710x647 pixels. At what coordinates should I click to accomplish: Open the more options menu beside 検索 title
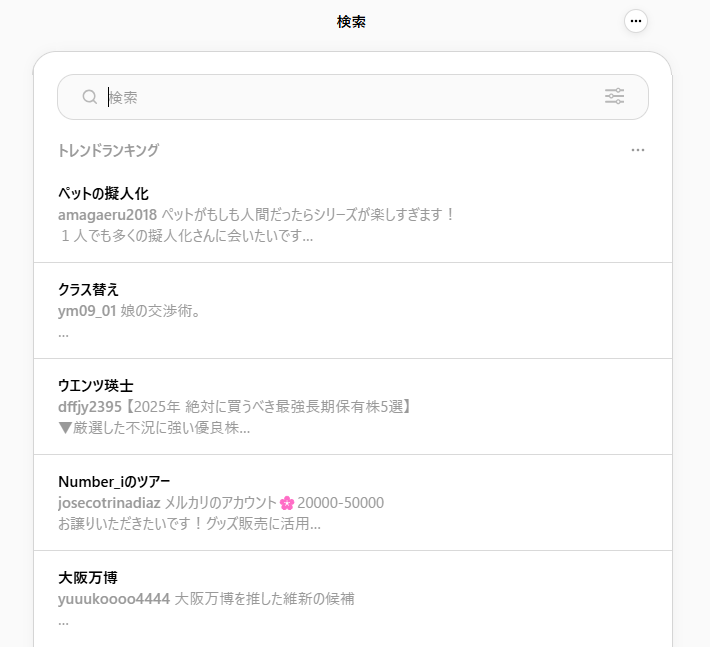click(x=636, y=21)
